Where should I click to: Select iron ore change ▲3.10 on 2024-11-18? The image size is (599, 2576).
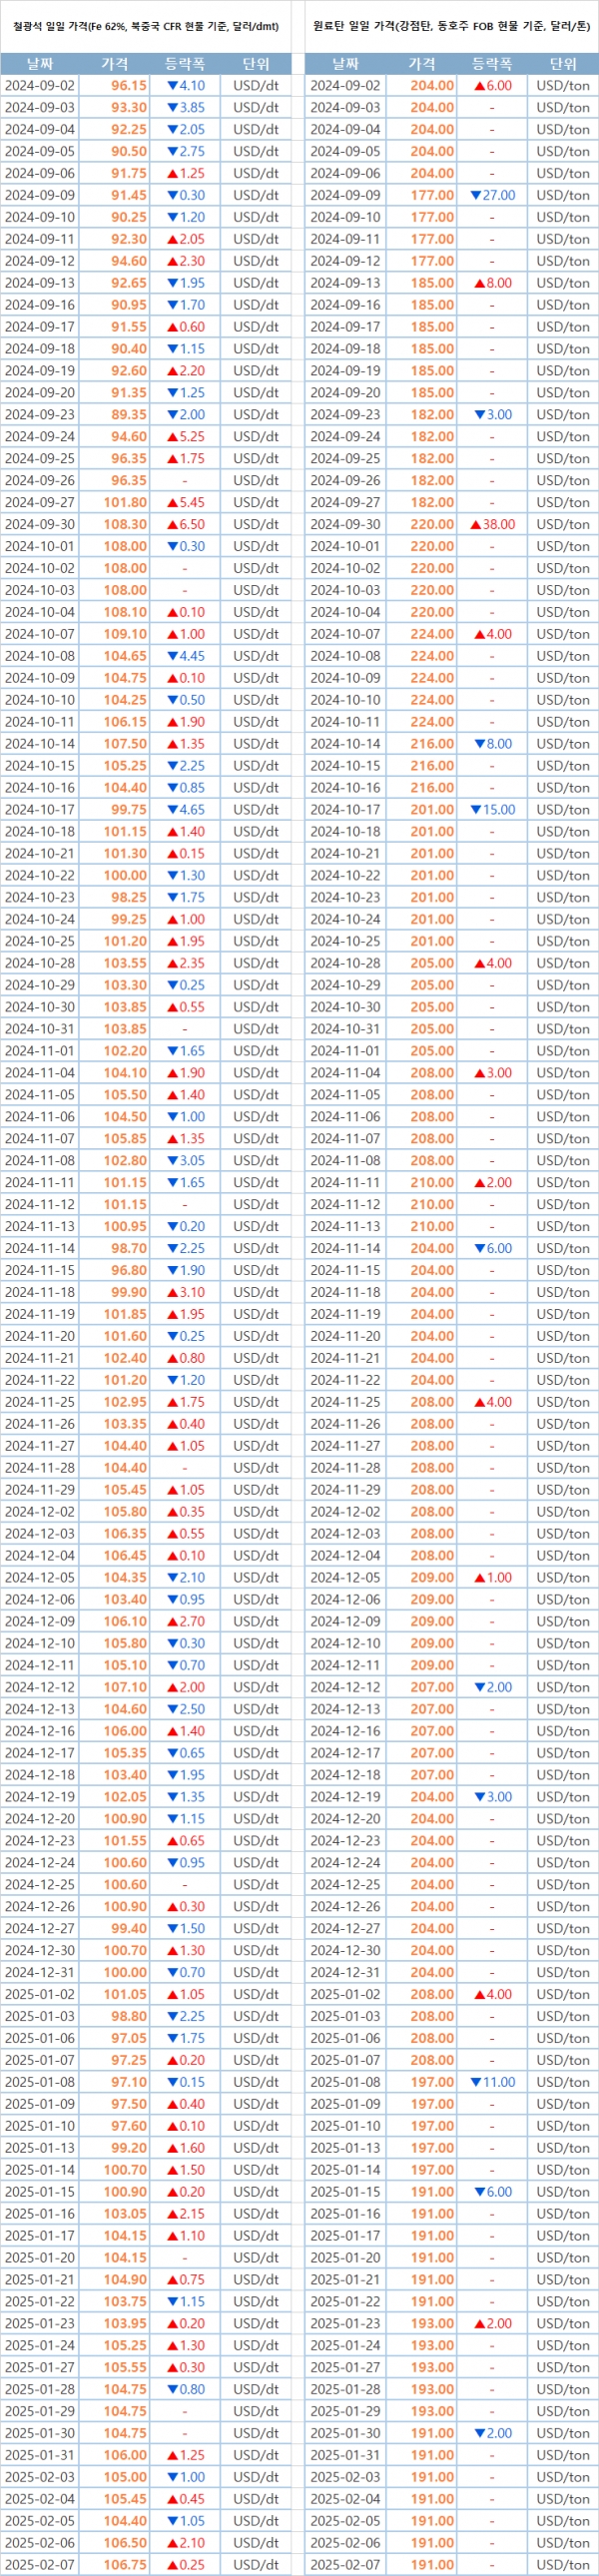[185, 1293]
